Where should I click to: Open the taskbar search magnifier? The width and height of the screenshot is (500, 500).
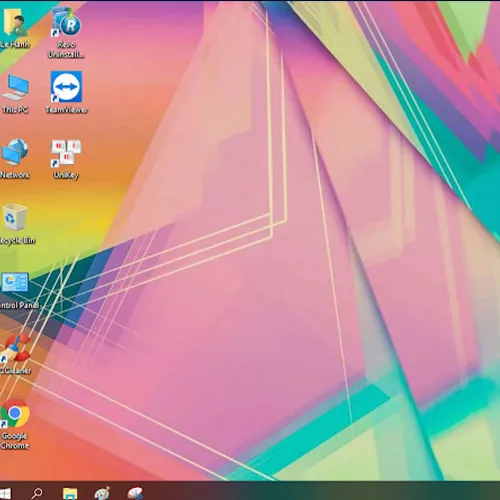(x=37, y=493)
